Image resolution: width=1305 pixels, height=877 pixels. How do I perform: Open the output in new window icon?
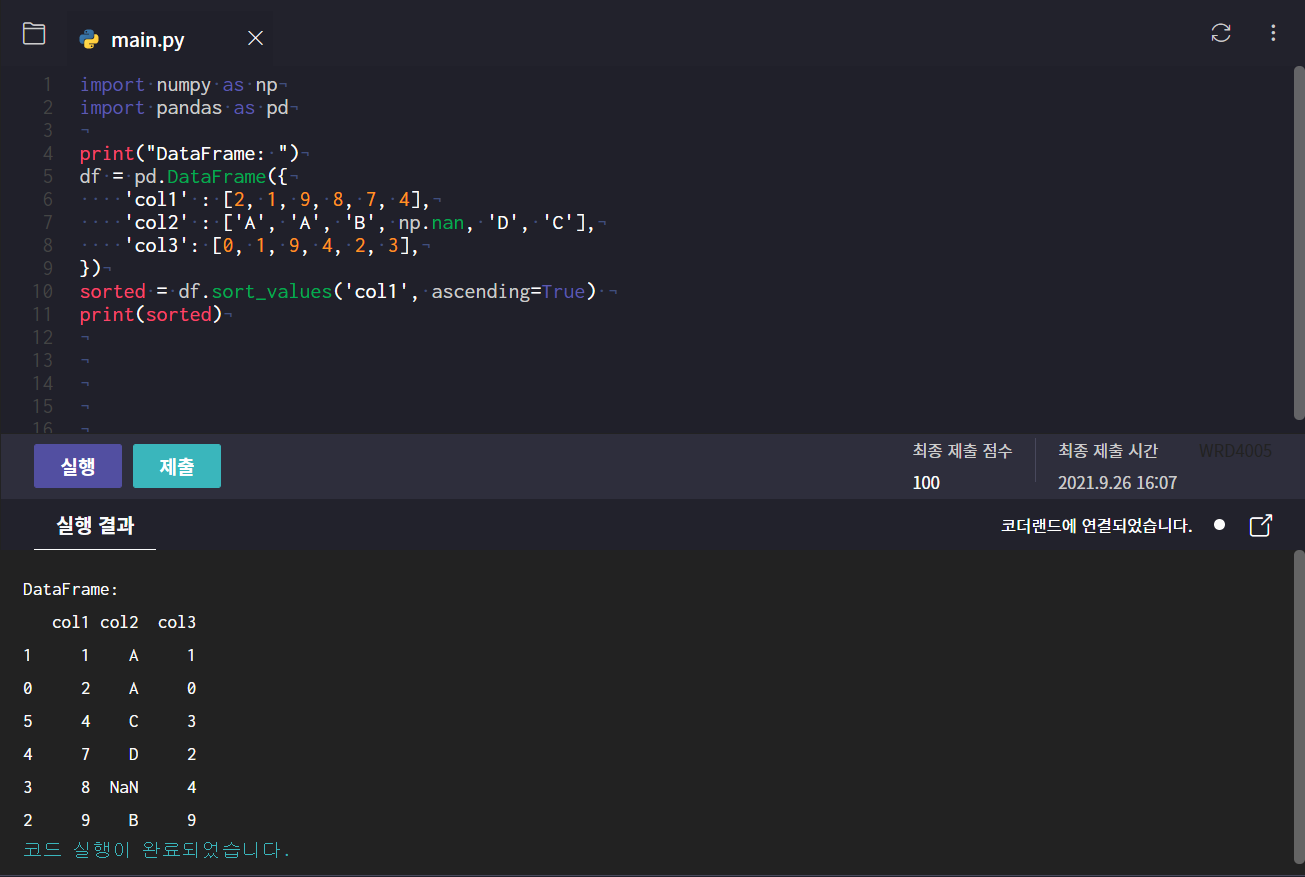1262,525
